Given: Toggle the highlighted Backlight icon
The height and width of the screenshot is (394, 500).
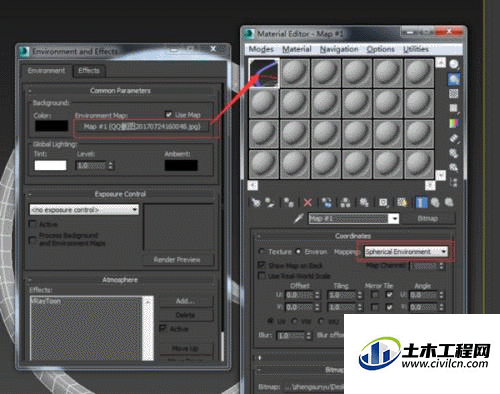Looking at the screenshot, I should (x=454, y=79).
